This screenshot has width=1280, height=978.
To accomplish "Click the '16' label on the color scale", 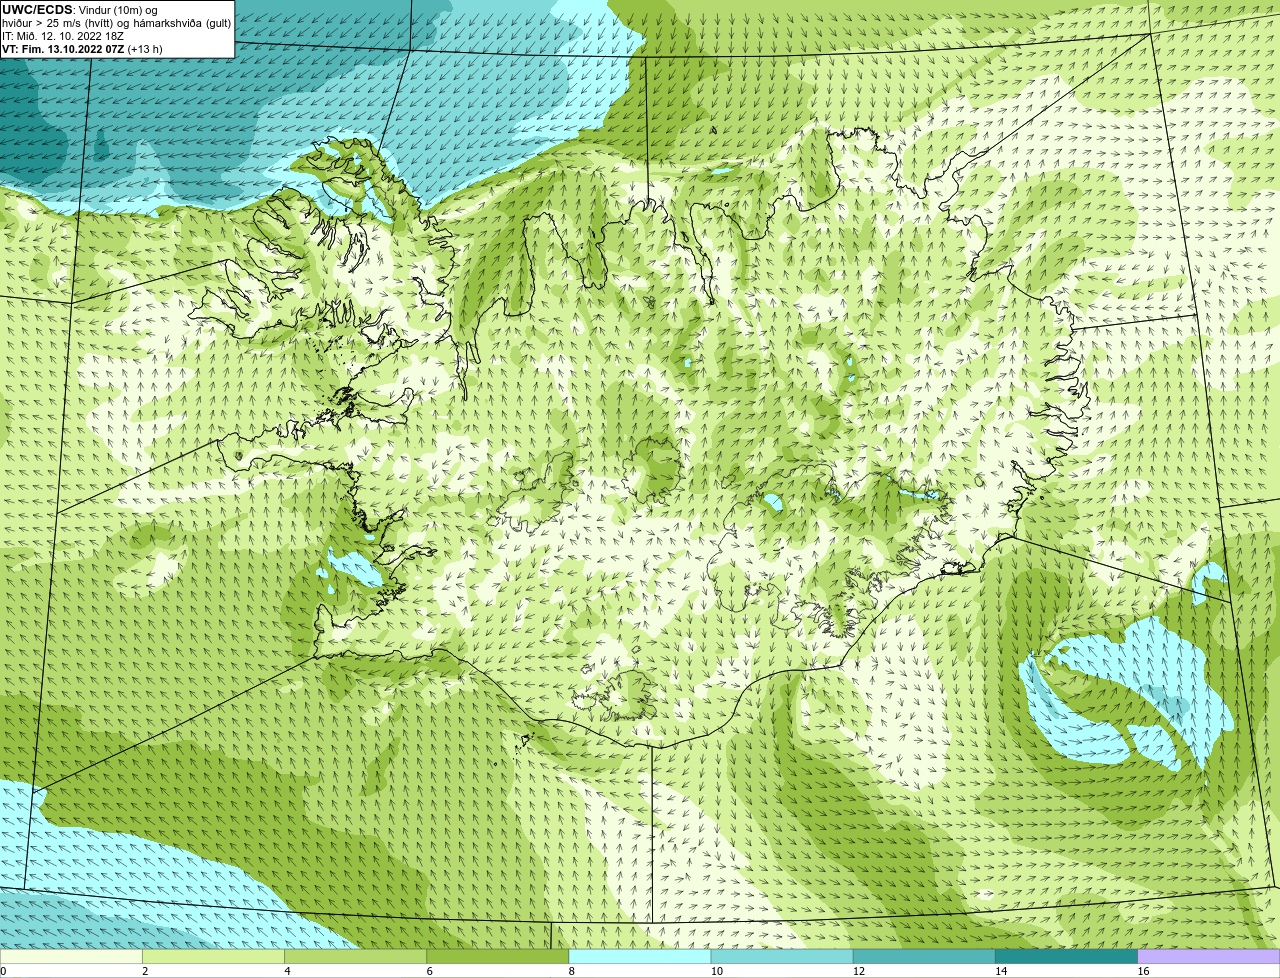I will [x=1143, y=971].
